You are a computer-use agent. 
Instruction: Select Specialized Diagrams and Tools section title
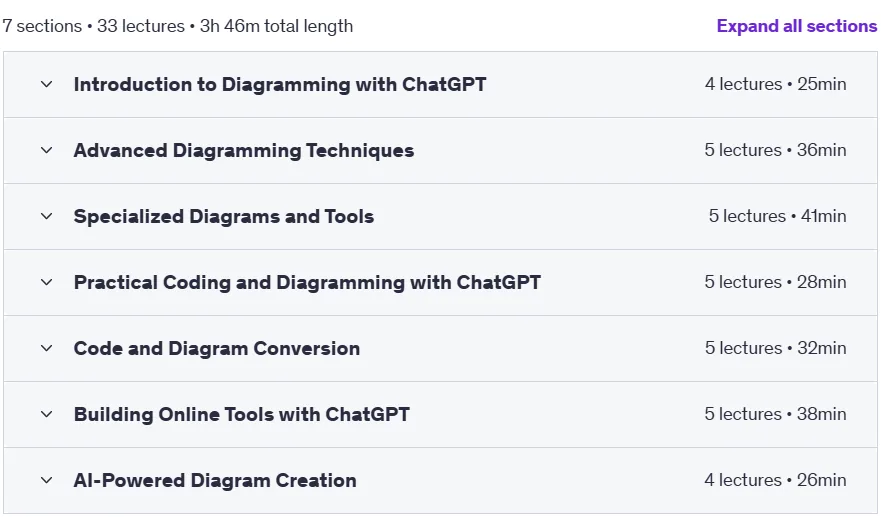pyautogui.click(x=224, y=216)
